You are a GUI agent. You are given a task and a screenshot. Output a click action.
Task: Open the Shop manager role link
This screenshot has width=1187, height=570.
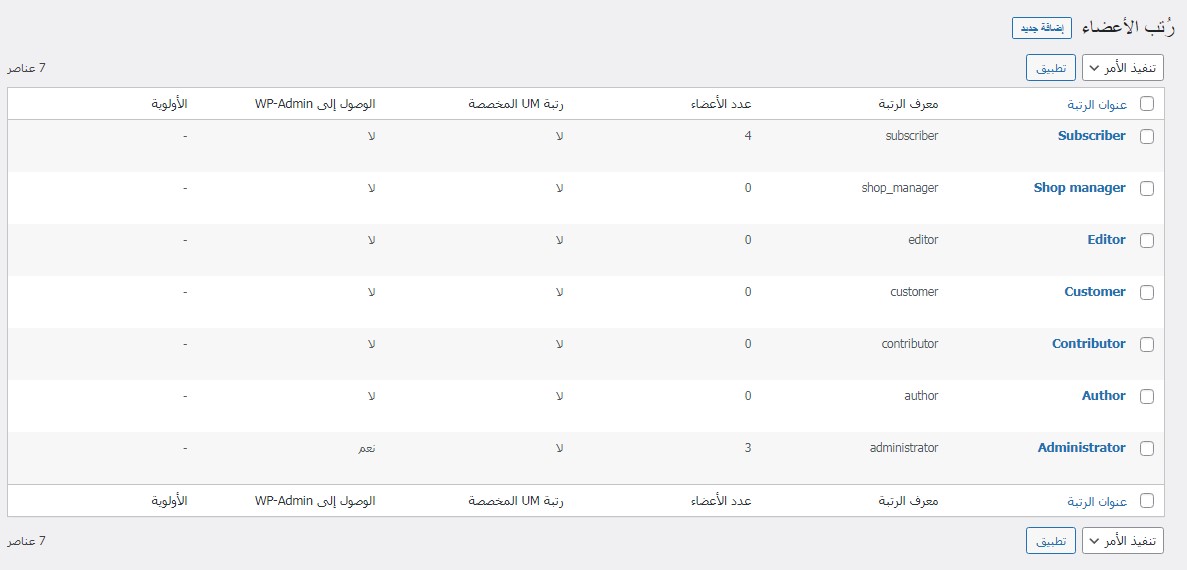1079,188
